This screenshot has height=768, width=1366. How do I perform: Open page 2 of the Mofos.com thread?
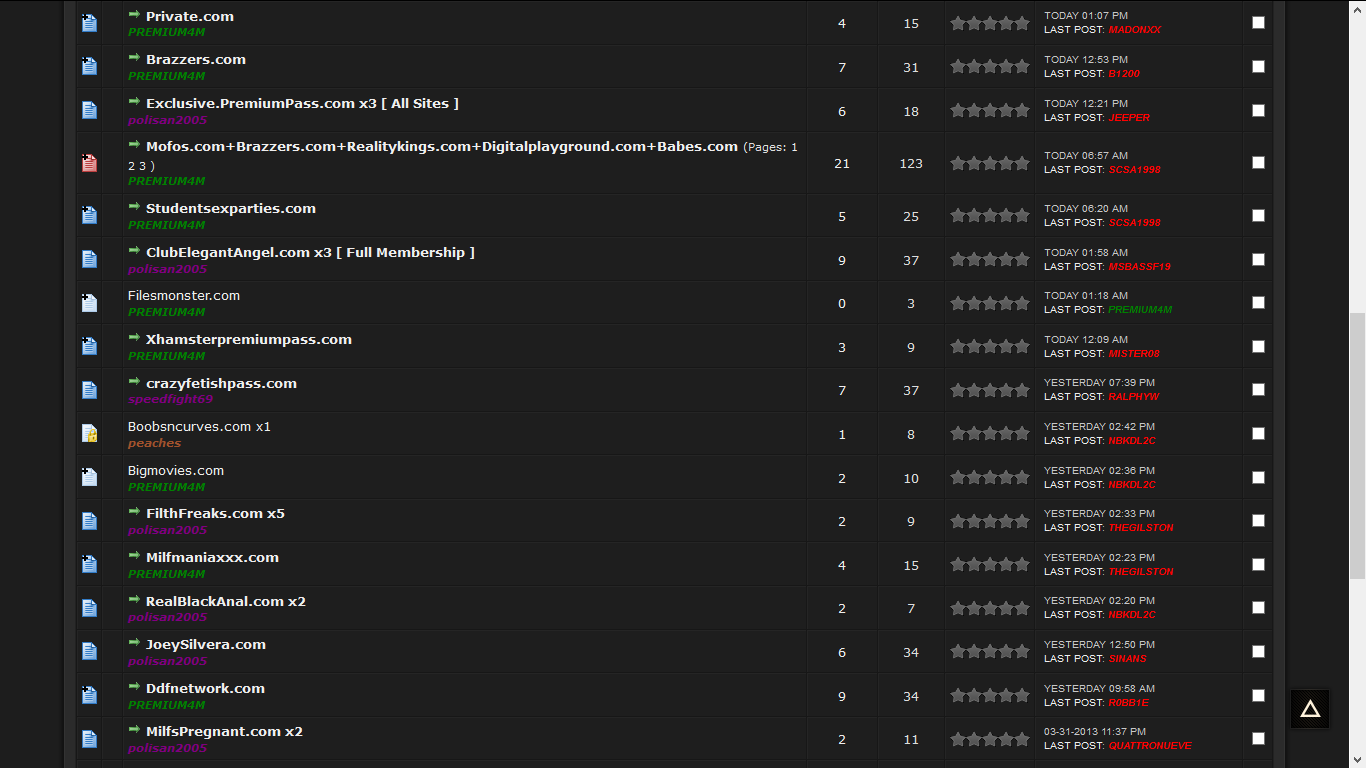tap(132, 165)
